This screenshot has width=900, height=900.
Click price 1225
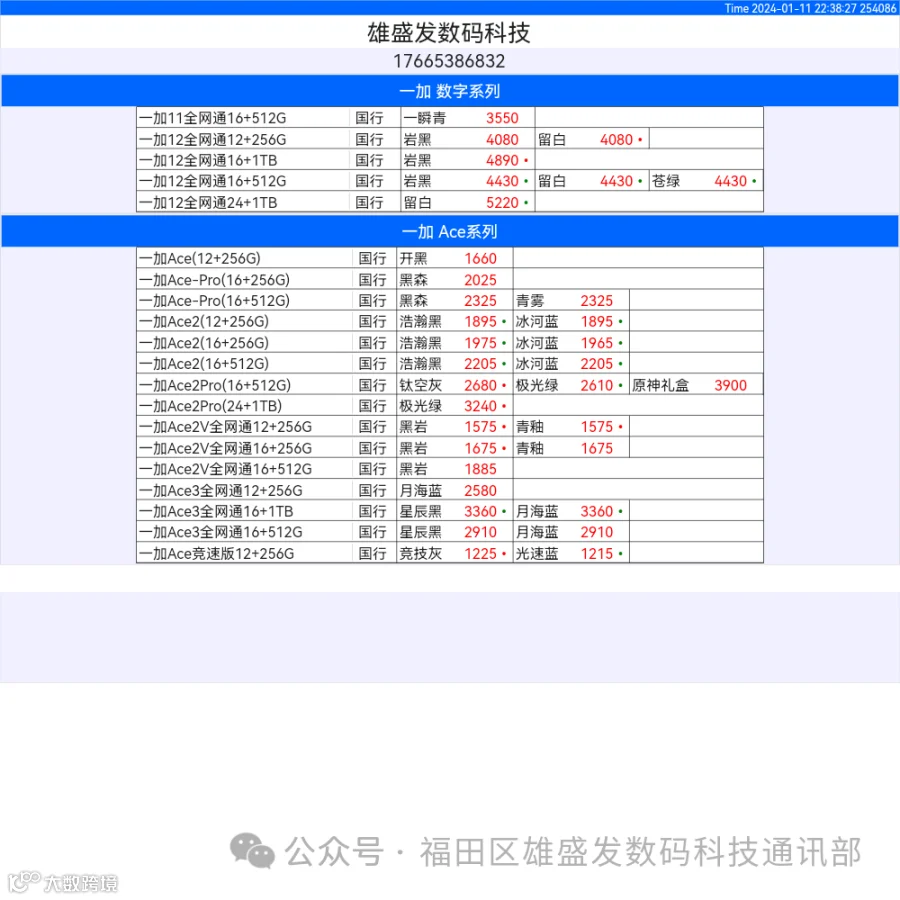(480, 554)
